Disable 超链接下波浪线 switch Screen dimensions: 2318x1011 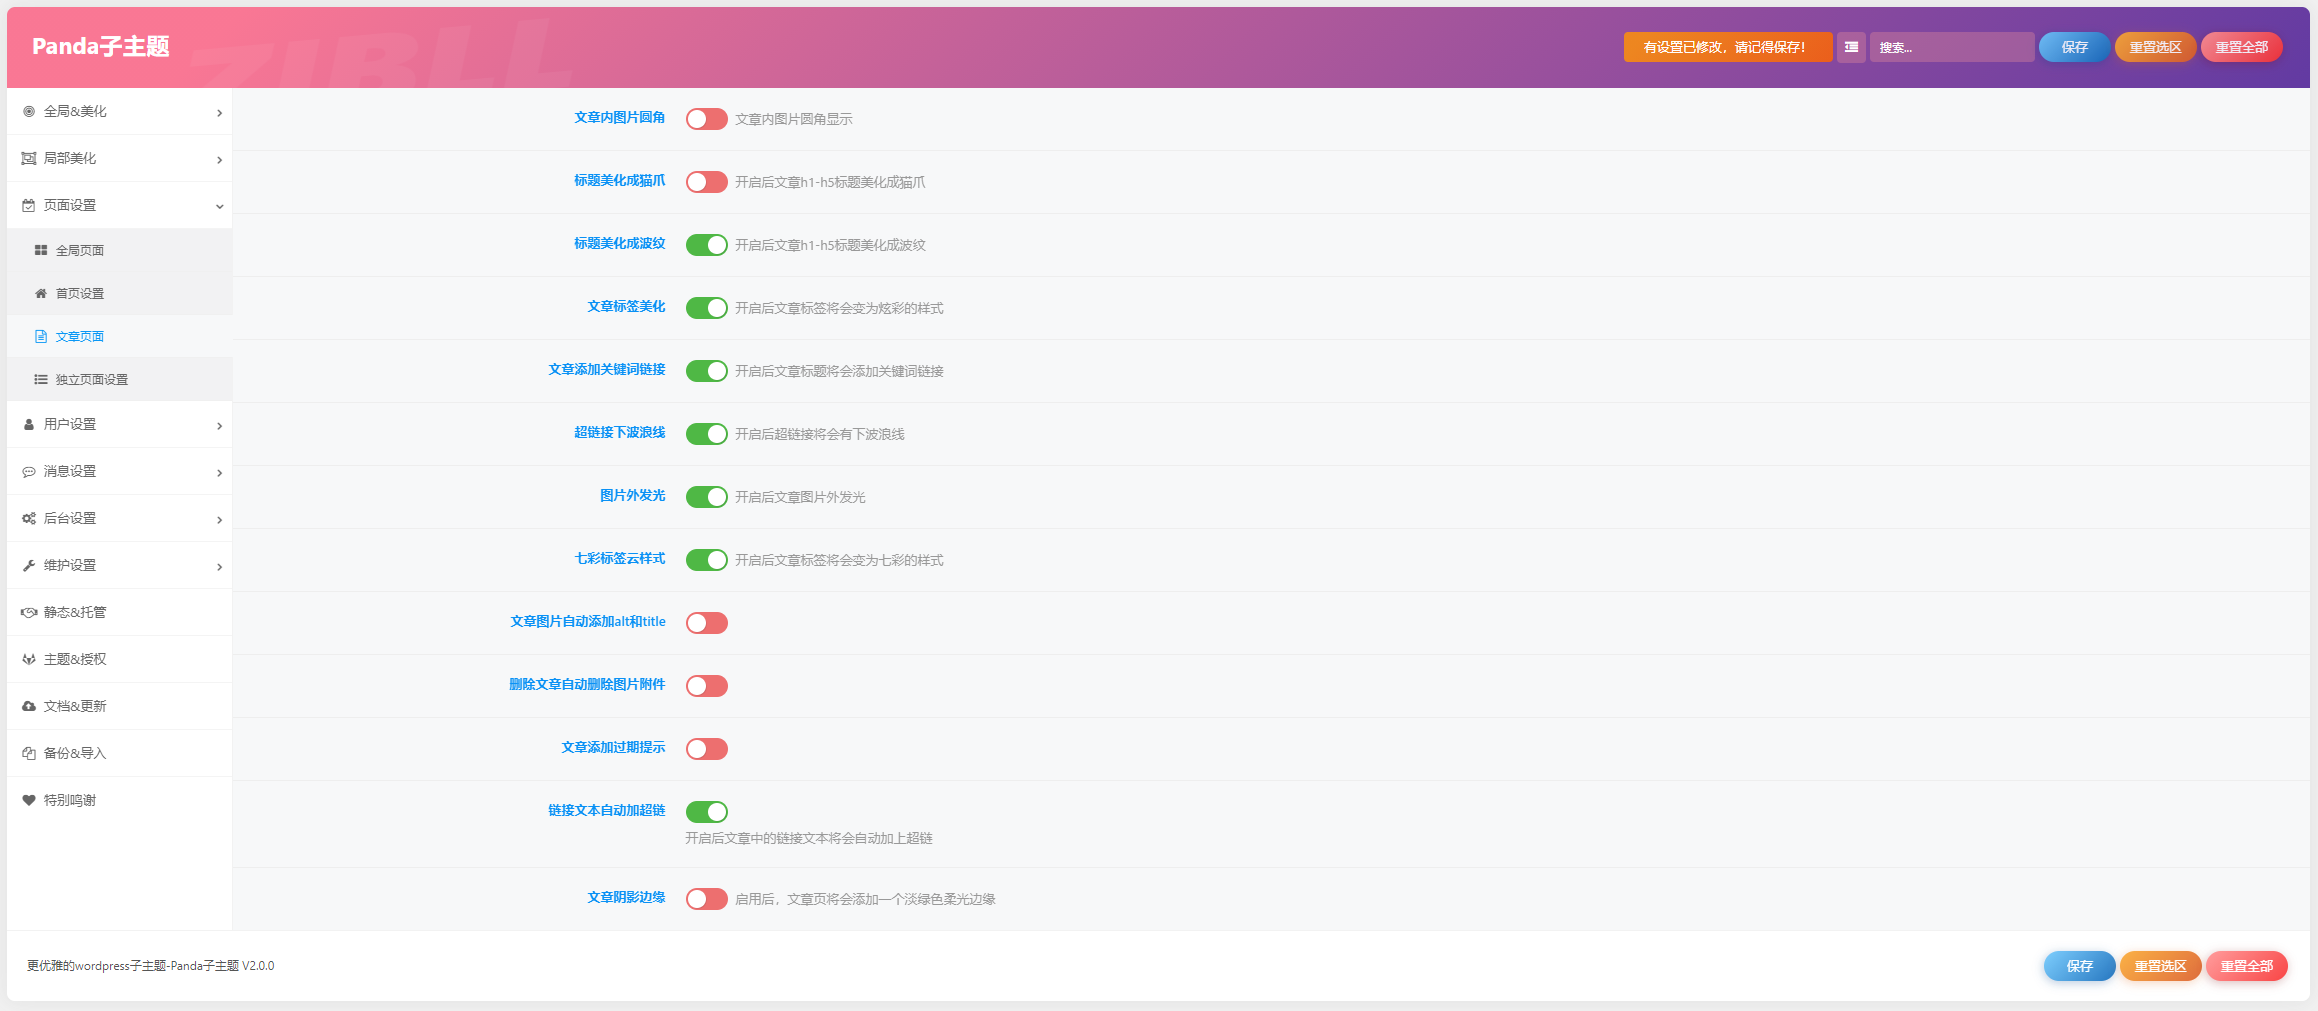click(x=706, y=434)
